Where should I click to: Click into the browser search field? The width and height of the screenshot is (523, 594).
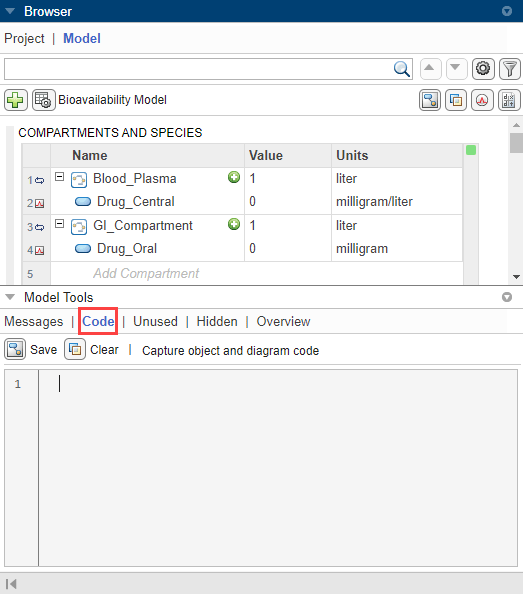pyautogui.click(x=199, y=69)
